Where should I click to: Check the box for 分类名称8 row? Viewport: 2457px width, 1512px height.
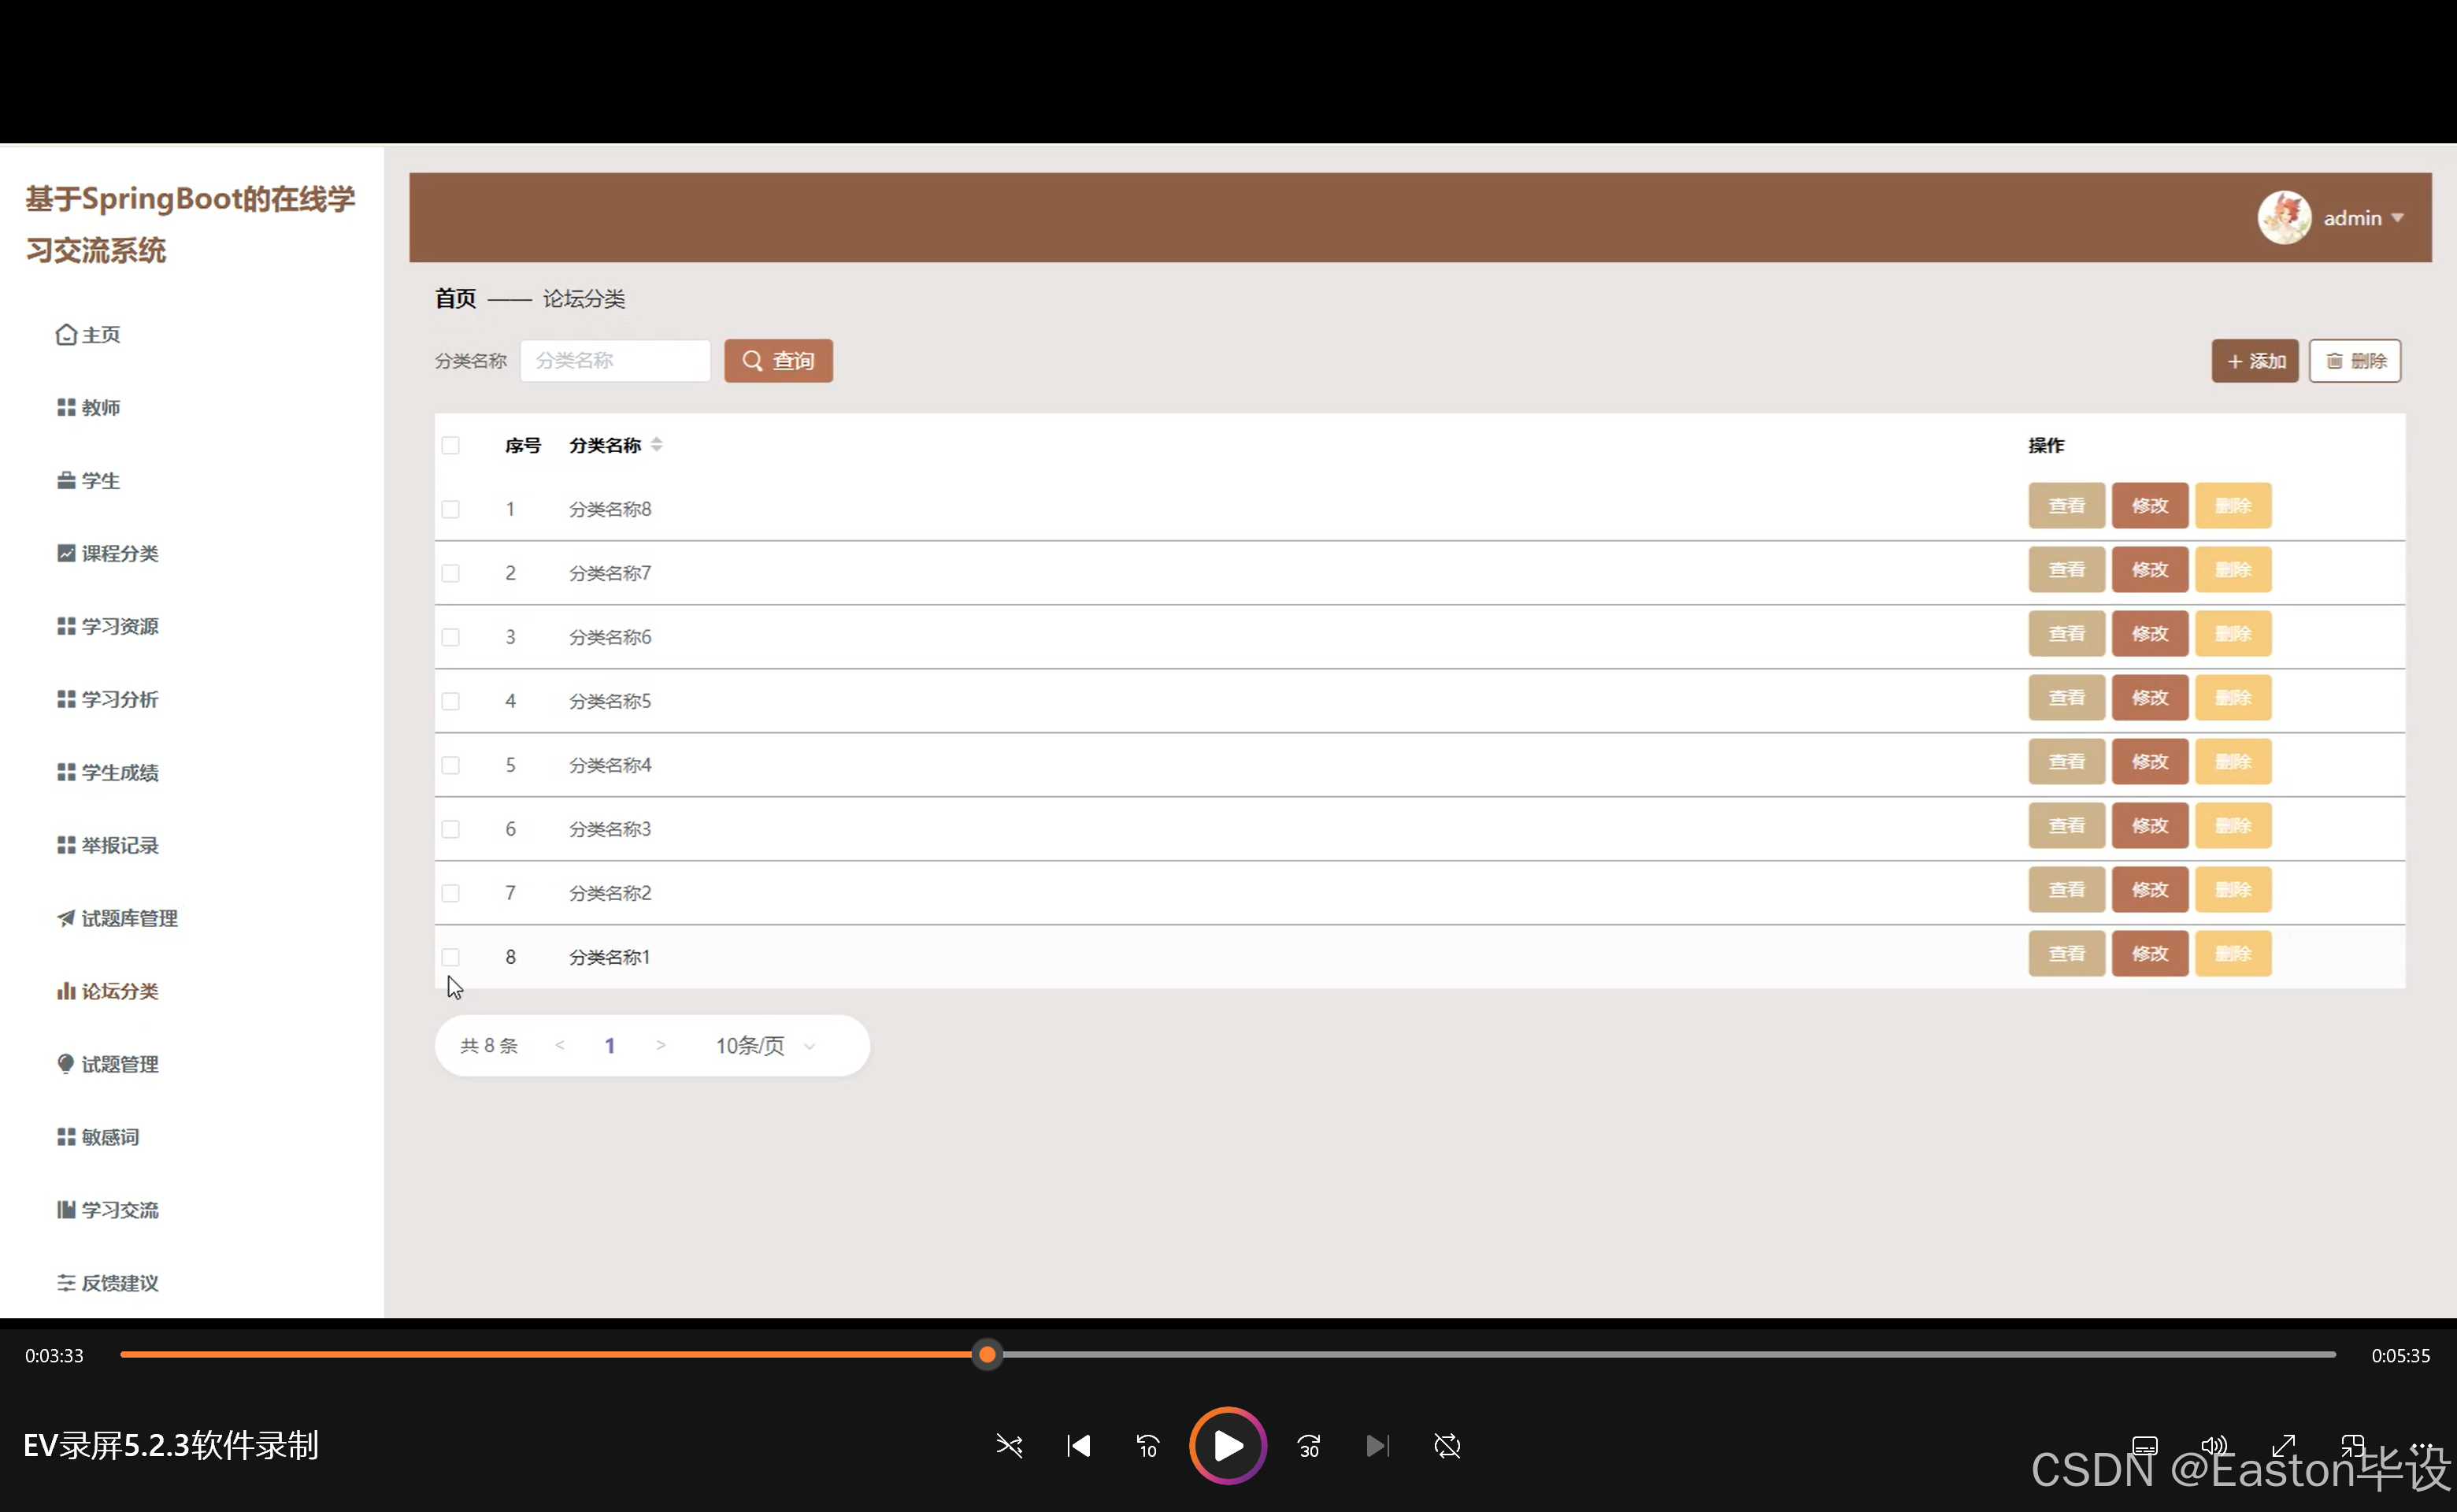(451, 509)
